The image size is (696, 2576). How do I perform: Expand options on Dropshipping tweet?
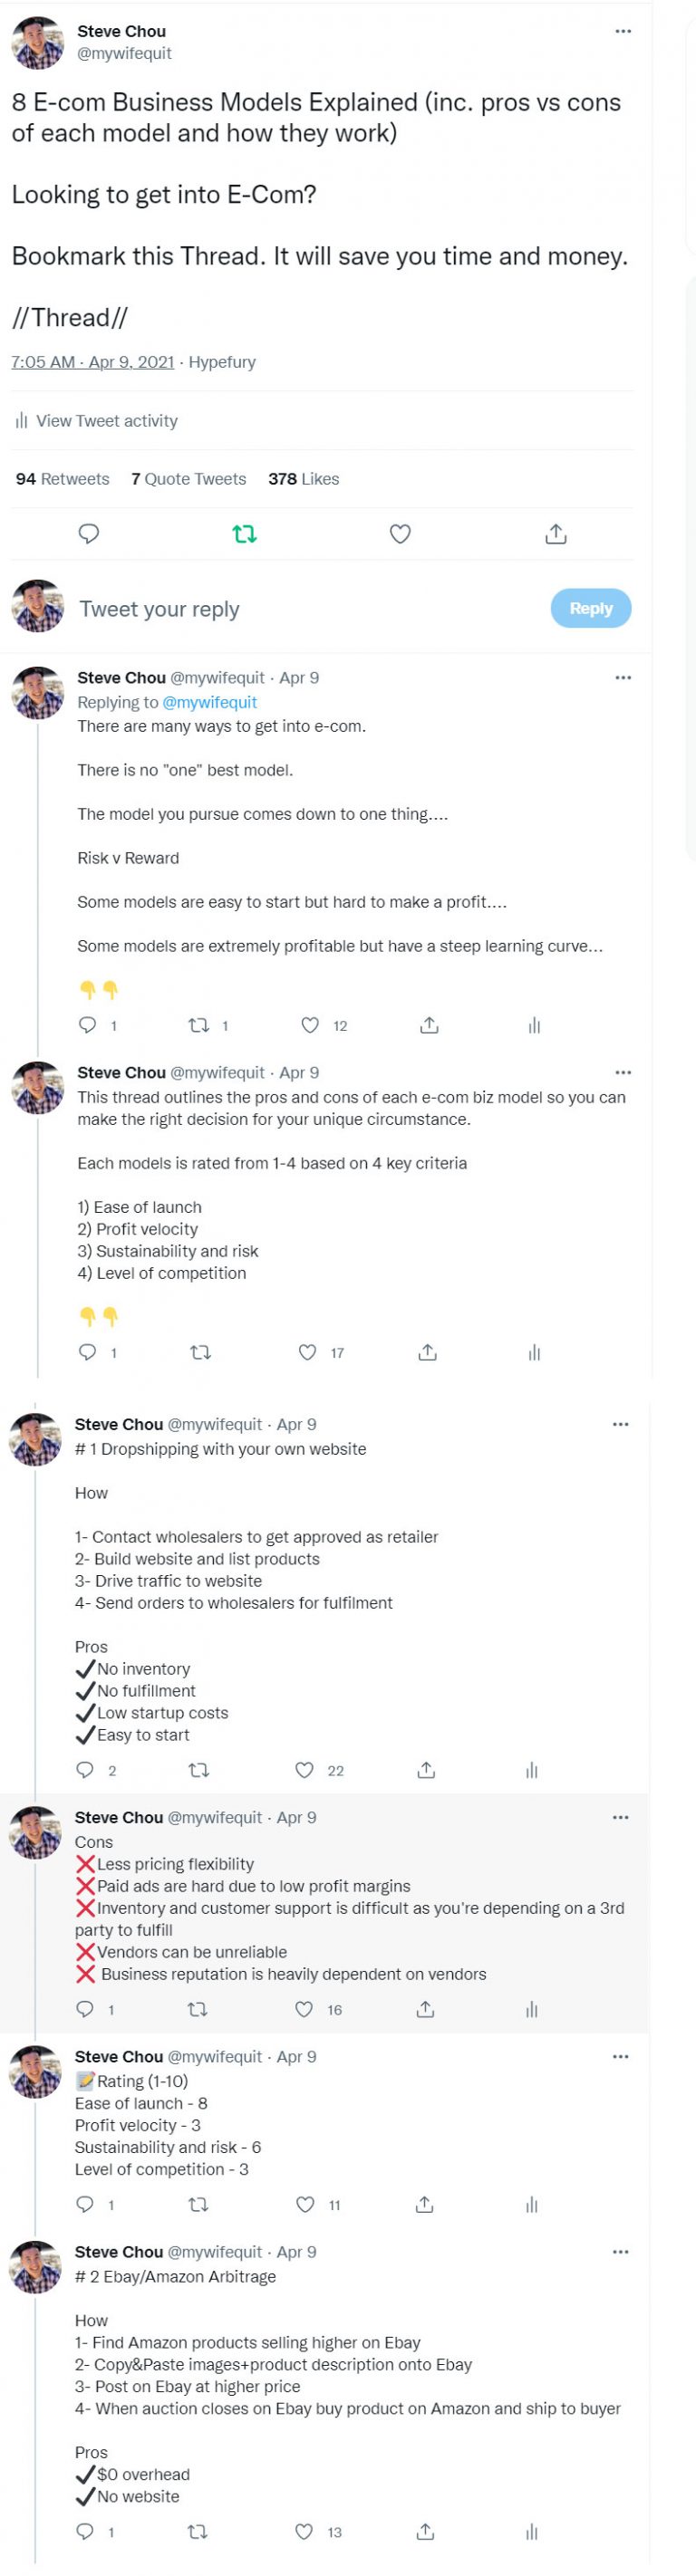620,1424
